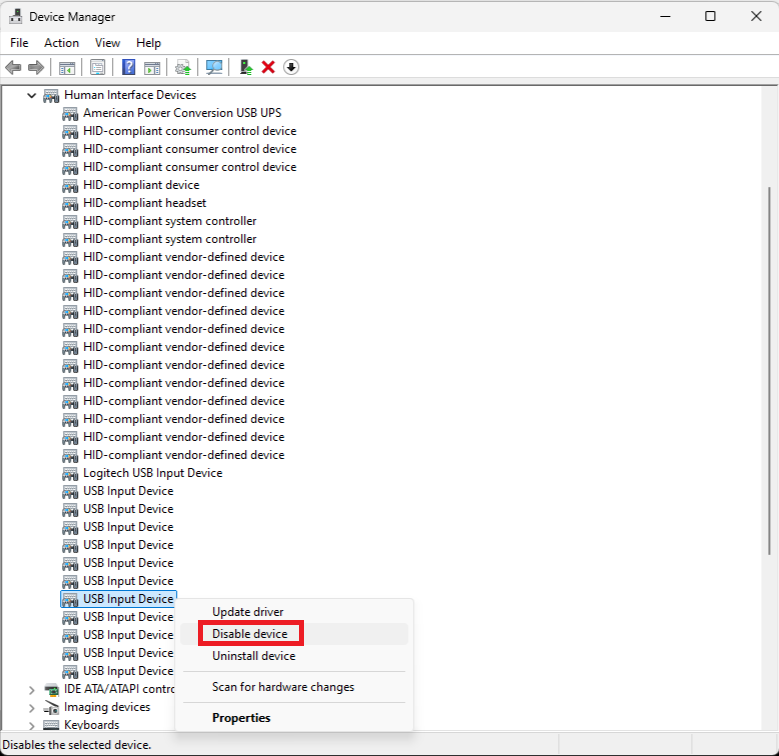Viewport: 779px width, 756px height.
Task: Click the vertical scrollbar of device list
Action: (x=769, y=370)
